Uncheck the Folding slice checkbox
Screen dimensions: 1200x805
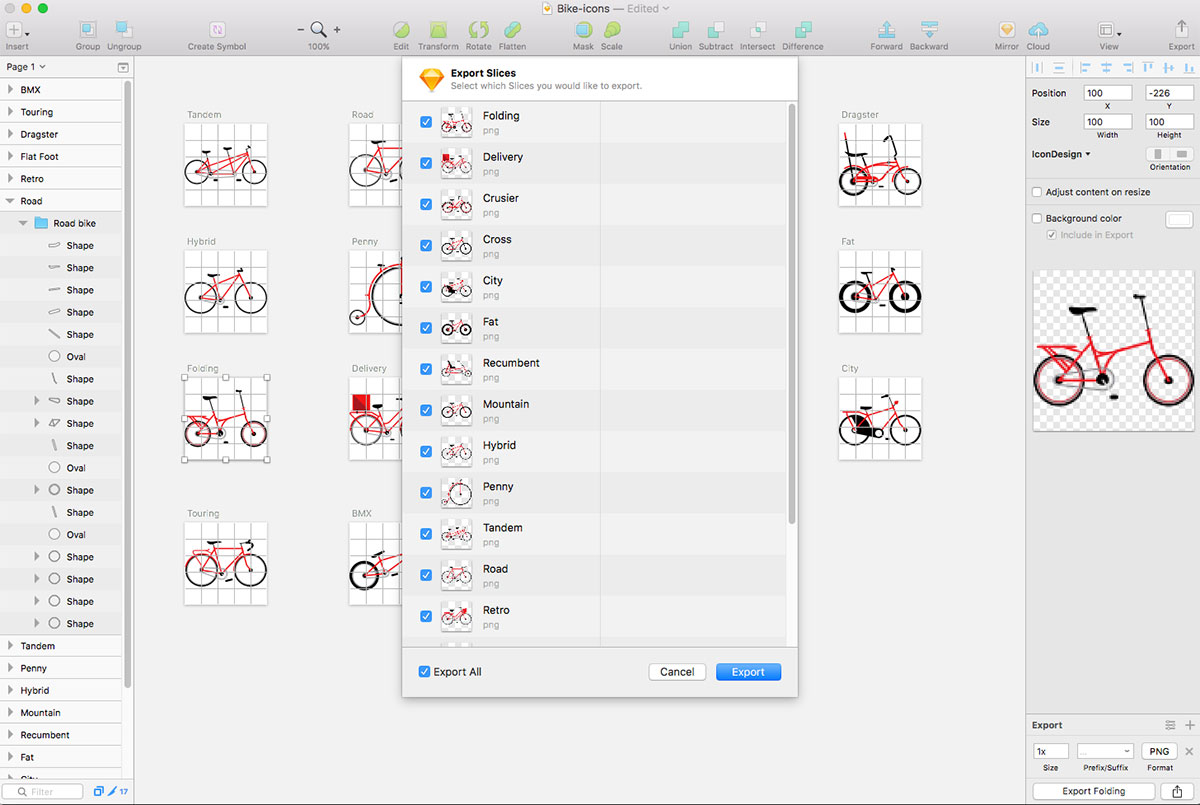click(426, 122)
